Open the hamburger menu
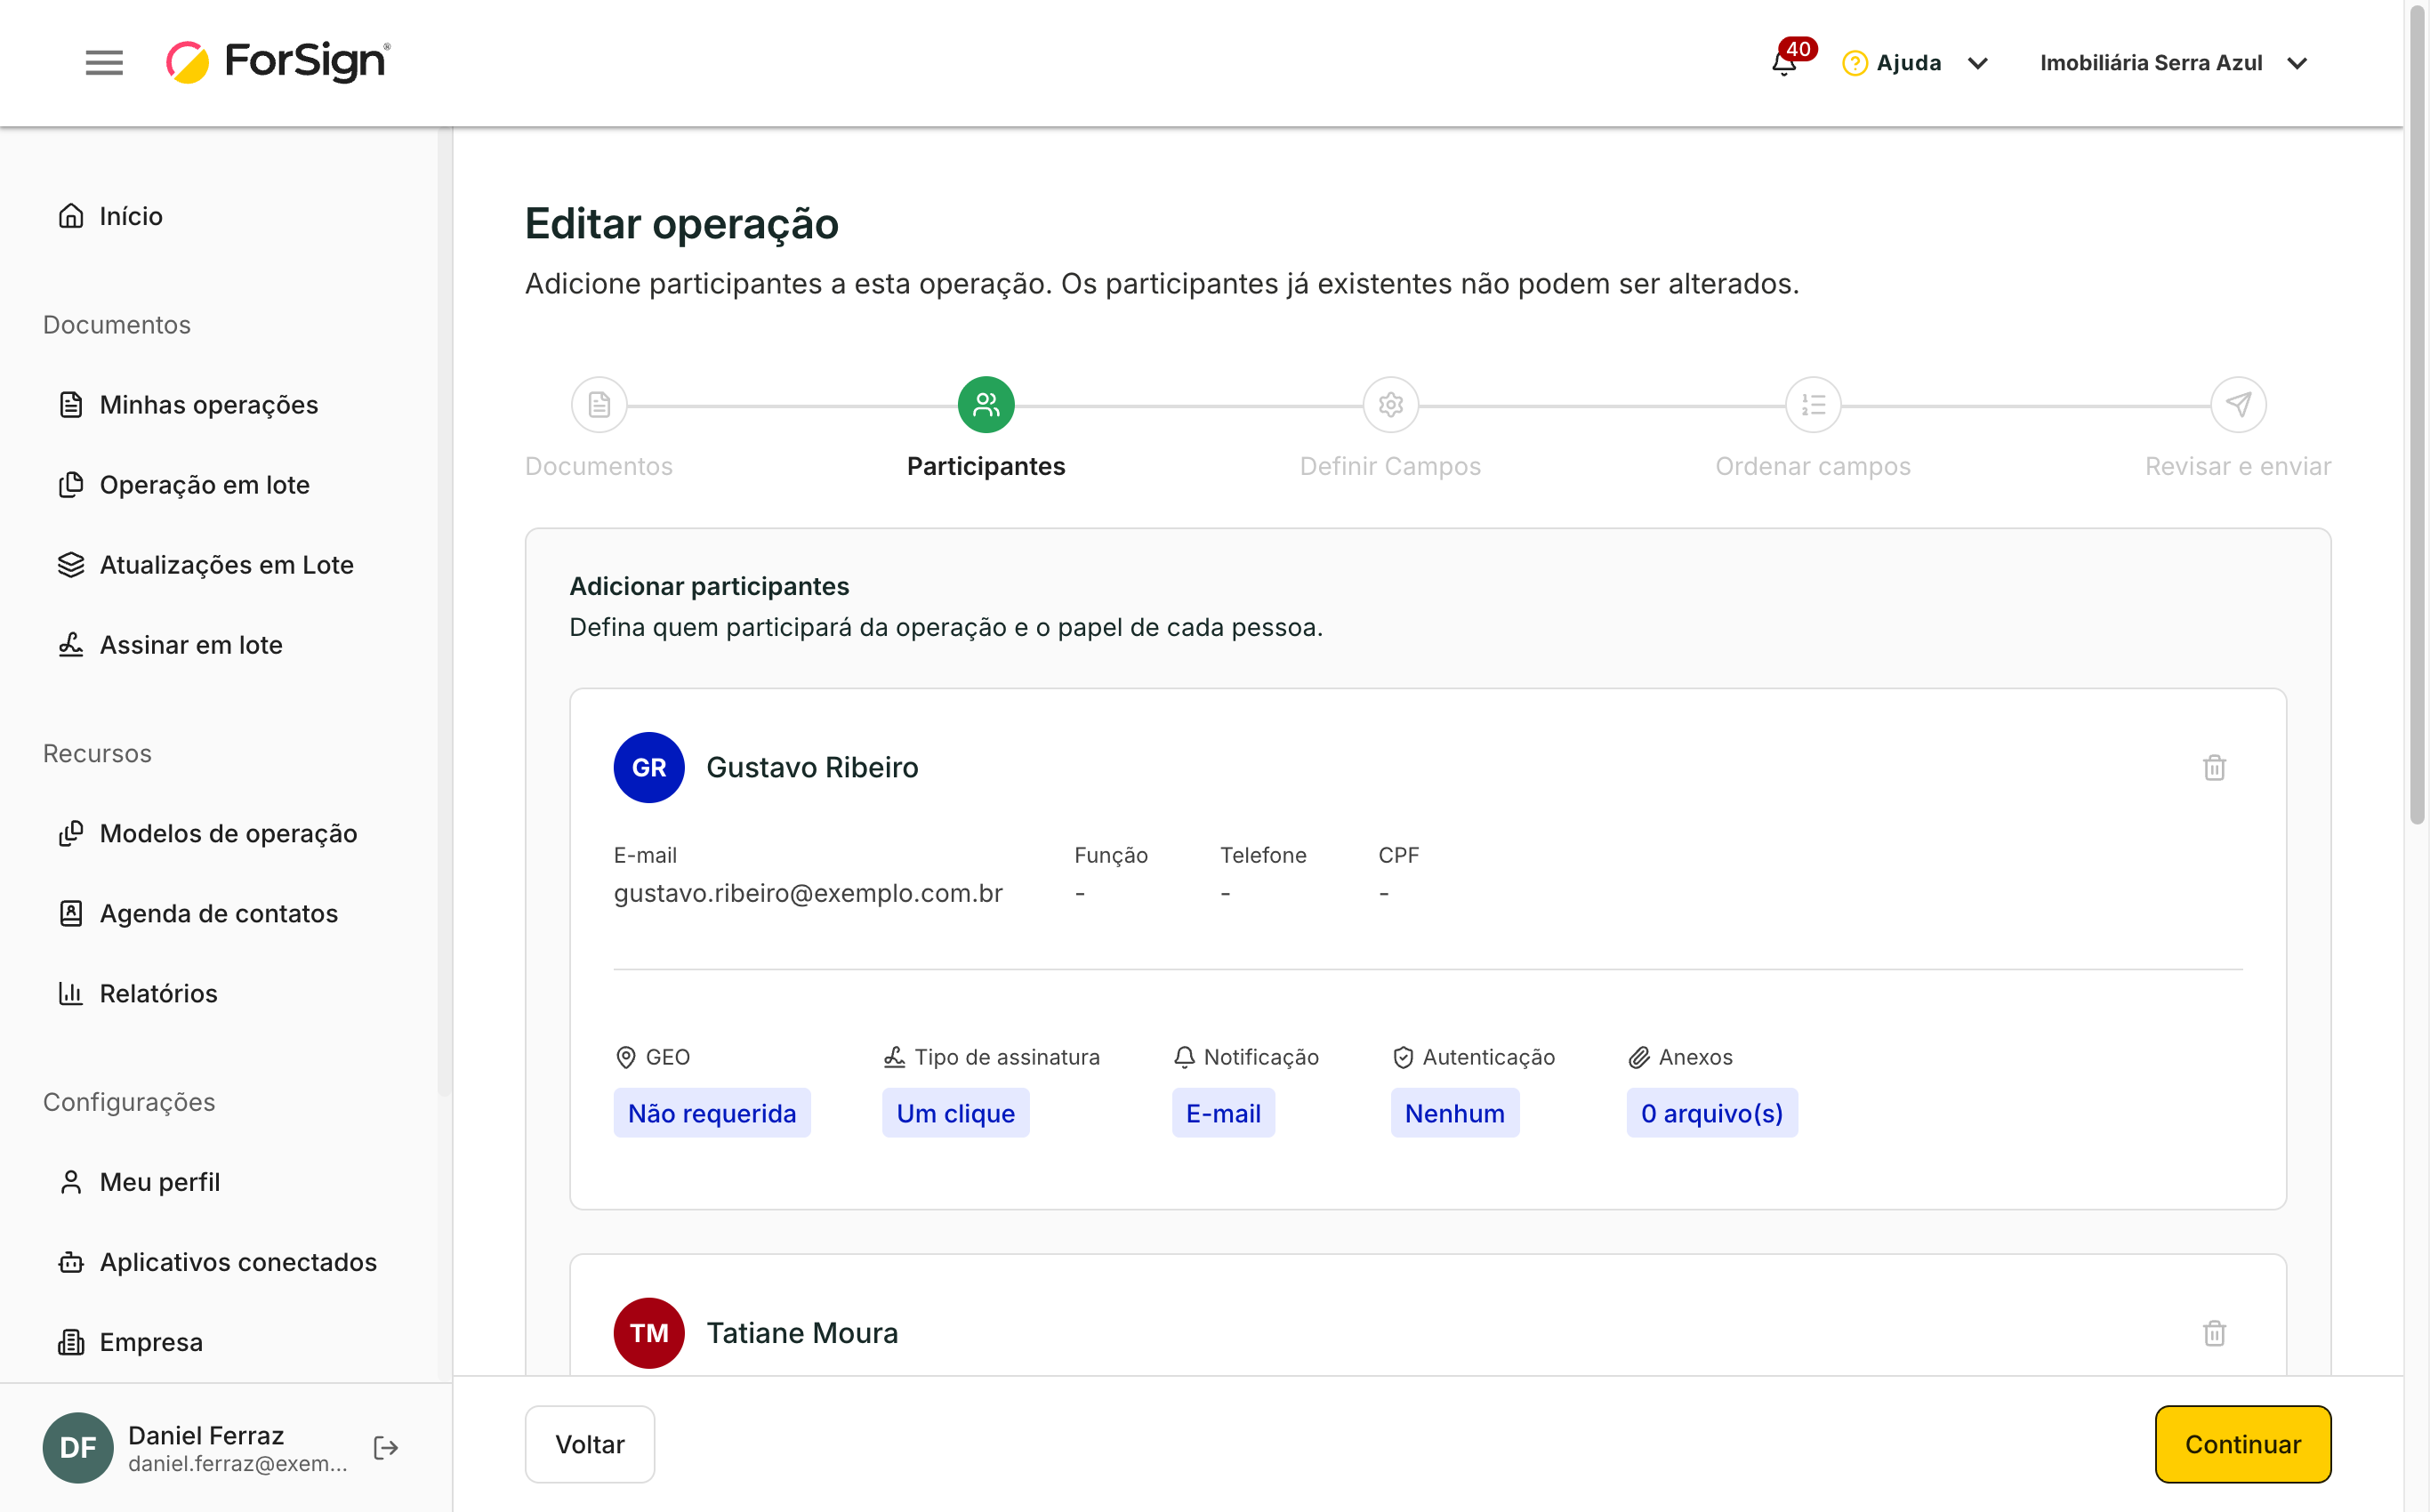2430x1512 pixels. (104, 63)
